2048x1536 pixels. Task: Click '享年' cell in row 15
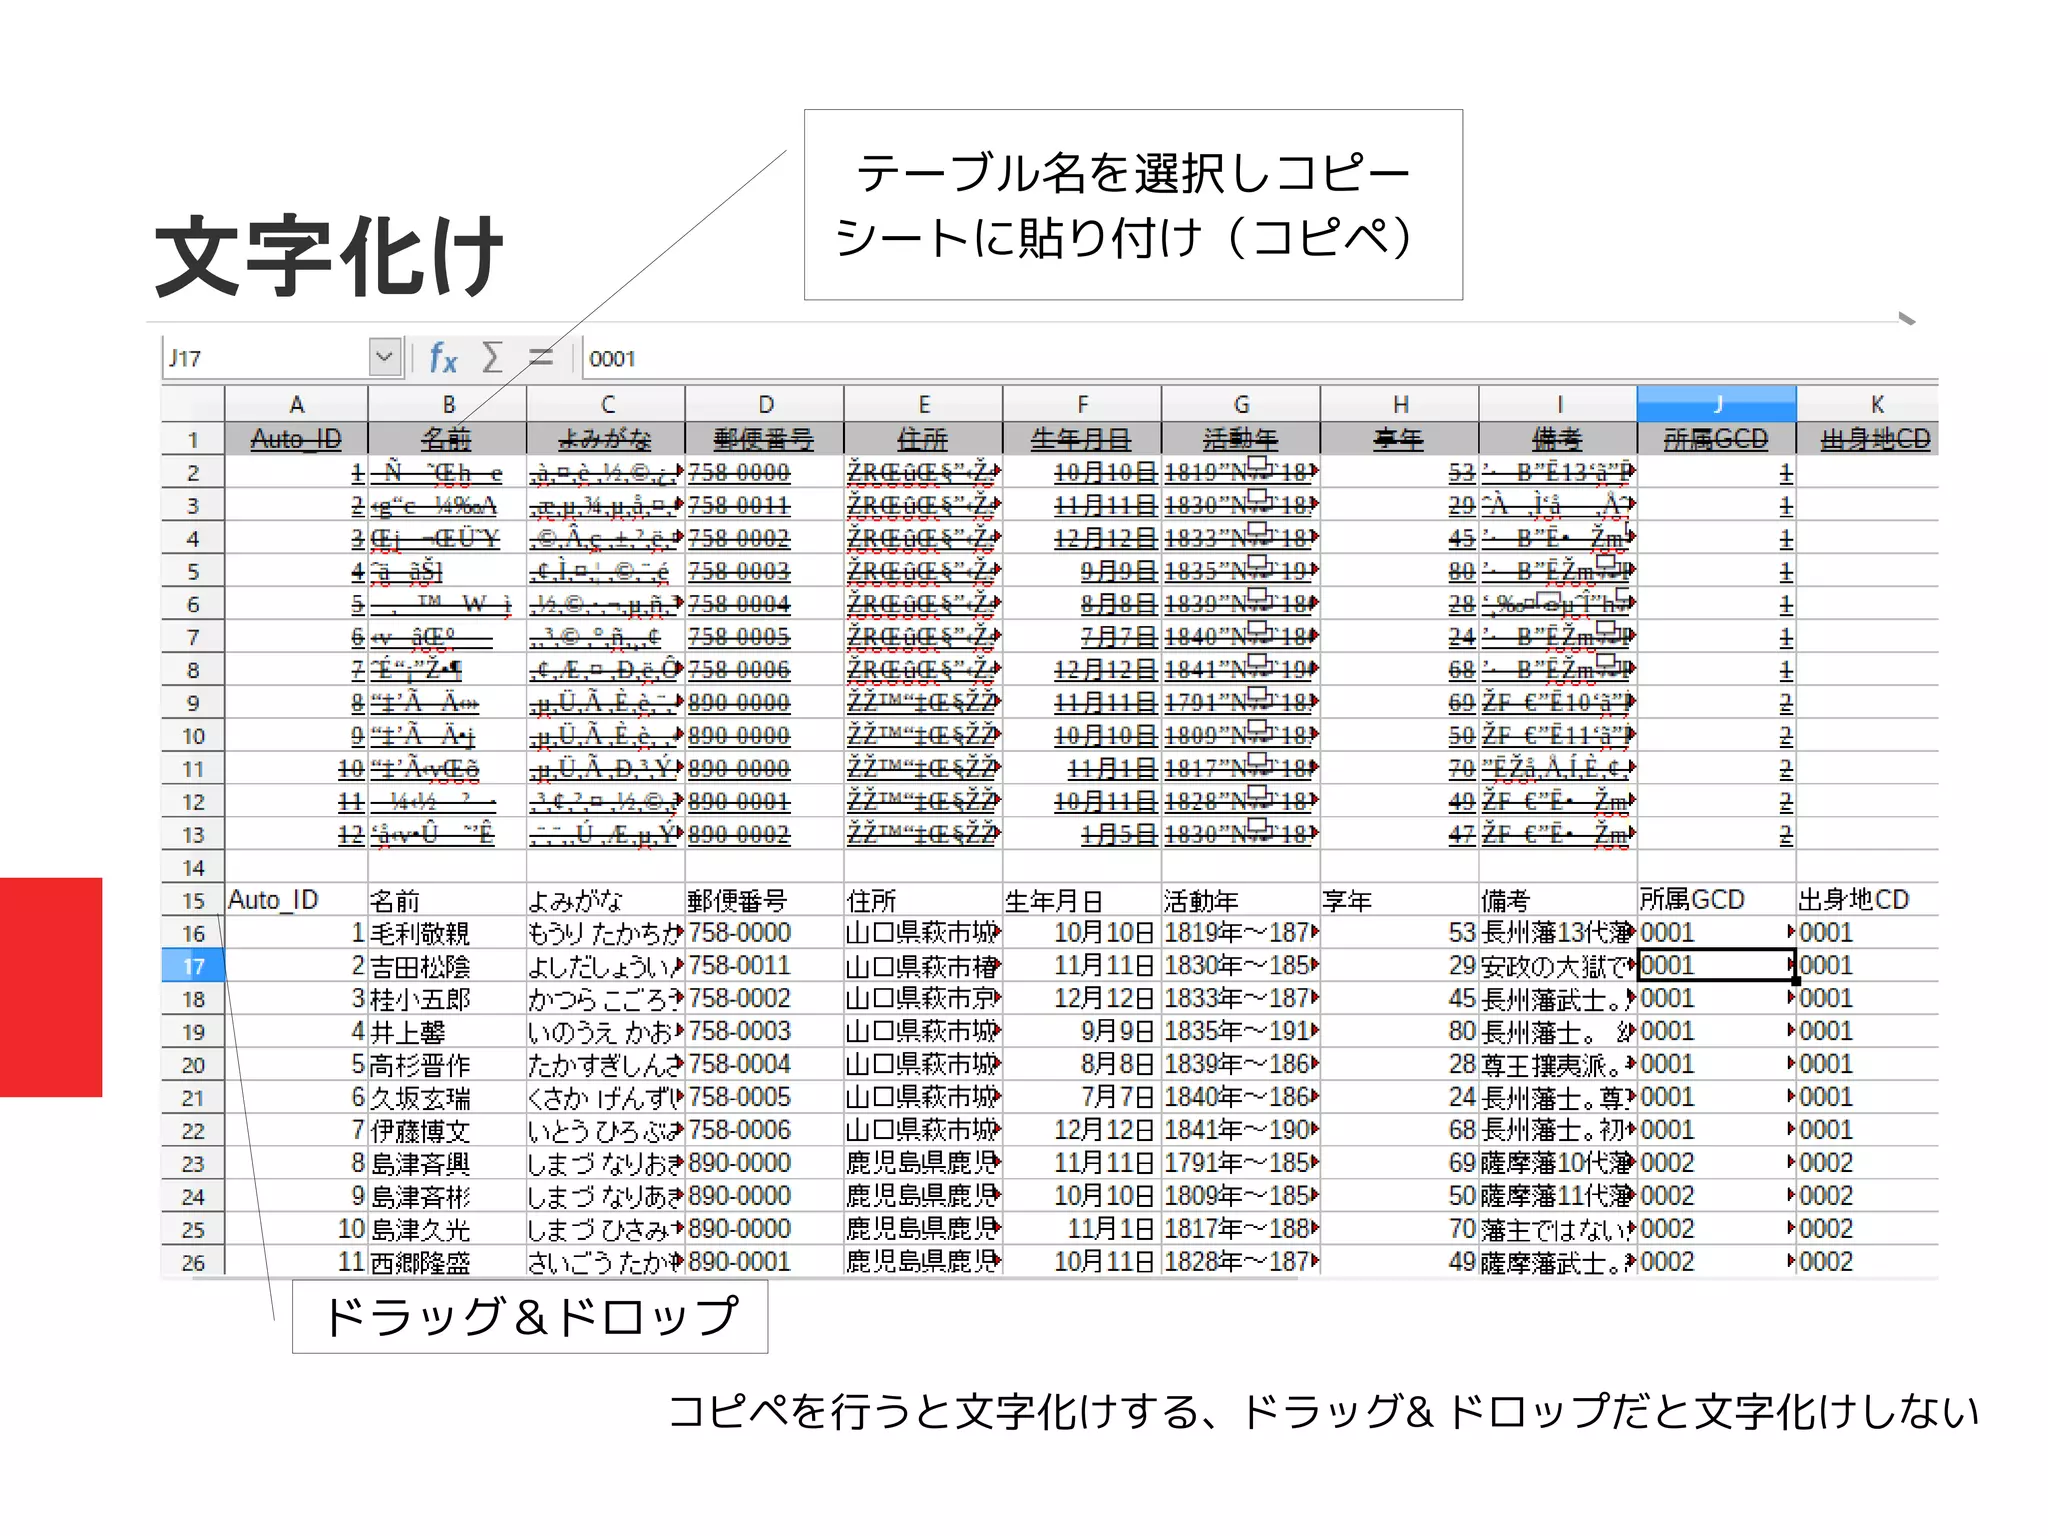(x=1400, y=900)
